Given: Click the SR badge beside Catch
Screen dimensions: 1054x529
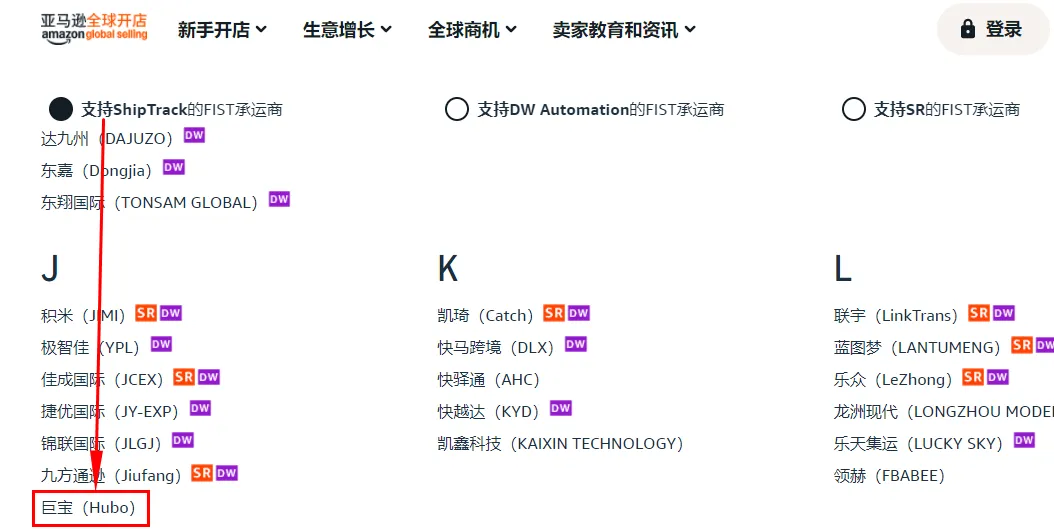Looking at the screenshot, I should click(x=554, y=313).
